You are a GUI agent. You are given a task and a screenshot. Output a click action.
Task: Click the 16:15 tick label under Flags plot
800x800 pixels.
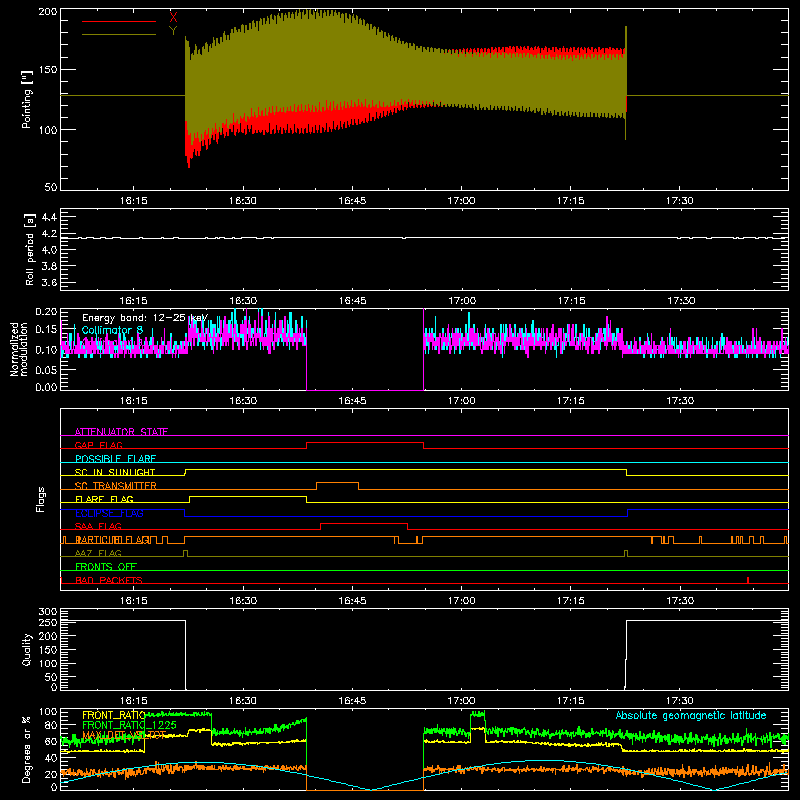pyautogui.click(x=134, y=601)
